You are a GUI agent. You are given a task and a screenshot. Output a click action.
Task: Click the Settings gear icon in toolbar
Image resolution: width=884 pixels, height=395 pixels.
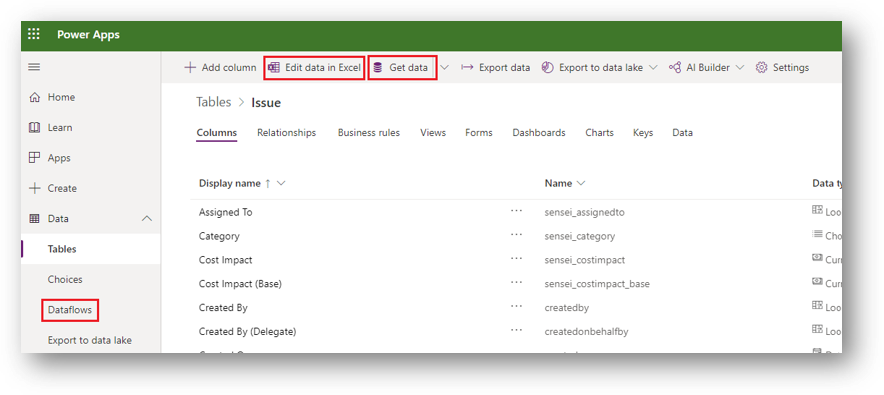762,68
